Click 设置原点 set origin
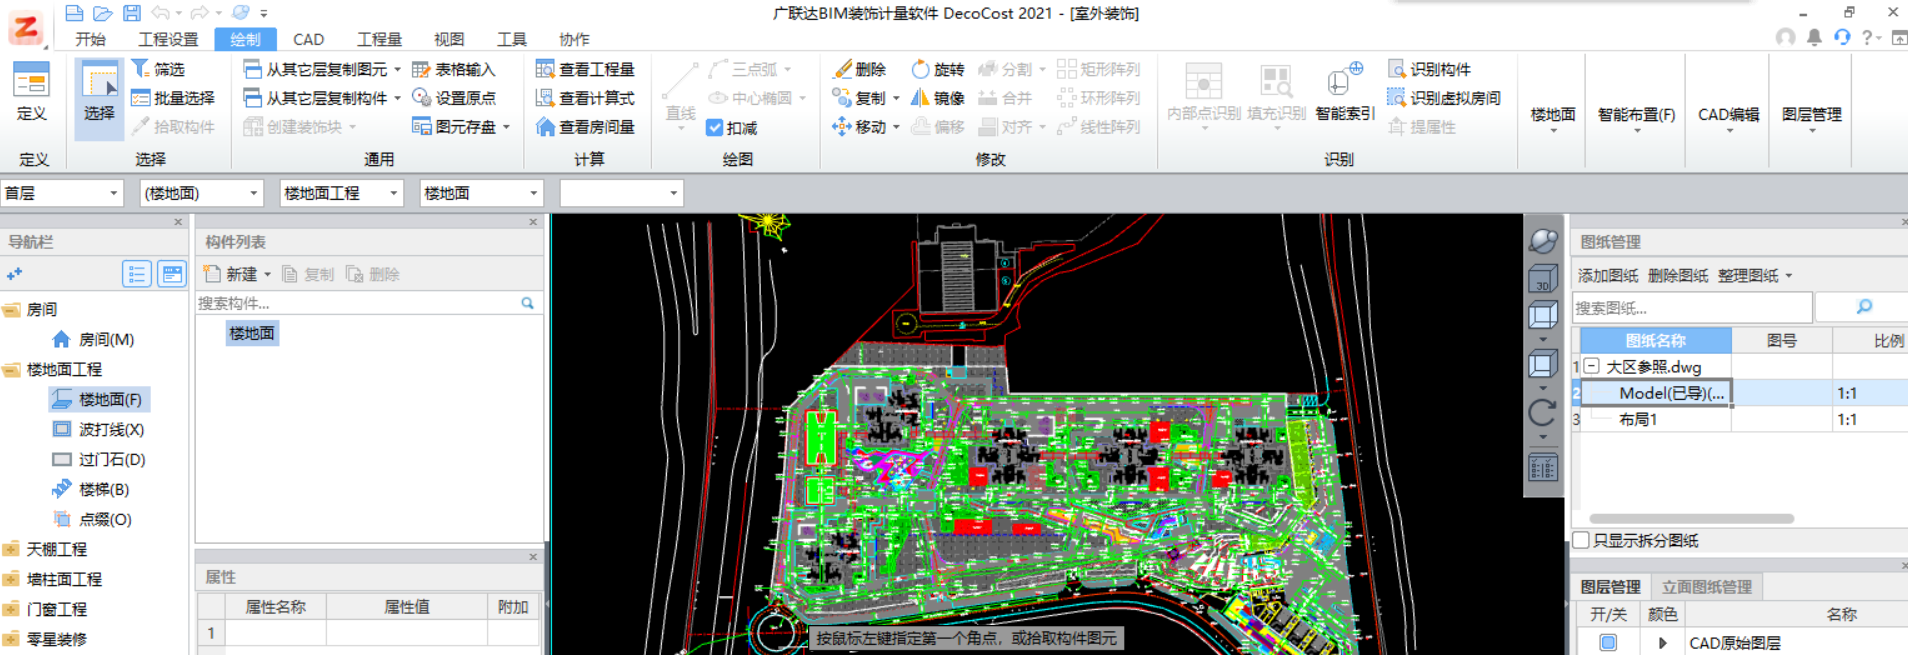The height and width of the screenshot is (655, 1908). pyautogui.click(x=454, y=98)
